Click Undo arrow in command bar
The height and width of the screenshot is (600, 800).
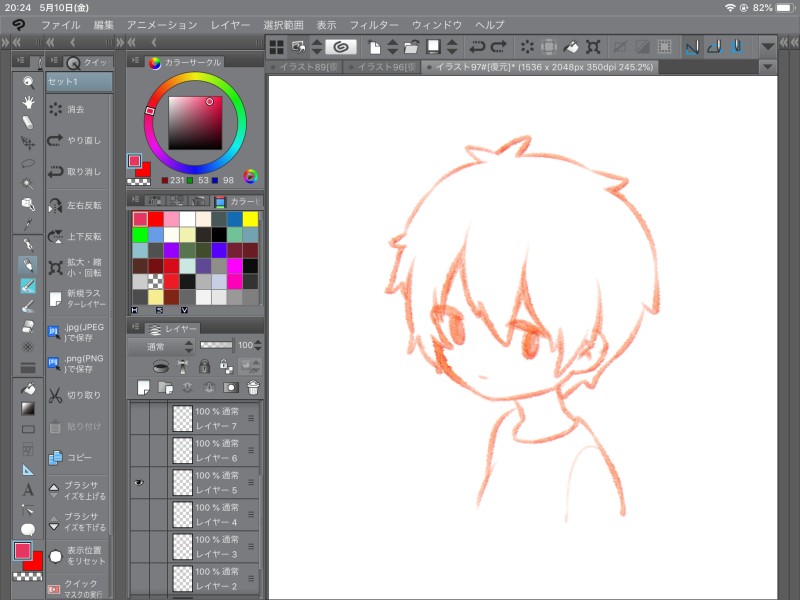477,47
